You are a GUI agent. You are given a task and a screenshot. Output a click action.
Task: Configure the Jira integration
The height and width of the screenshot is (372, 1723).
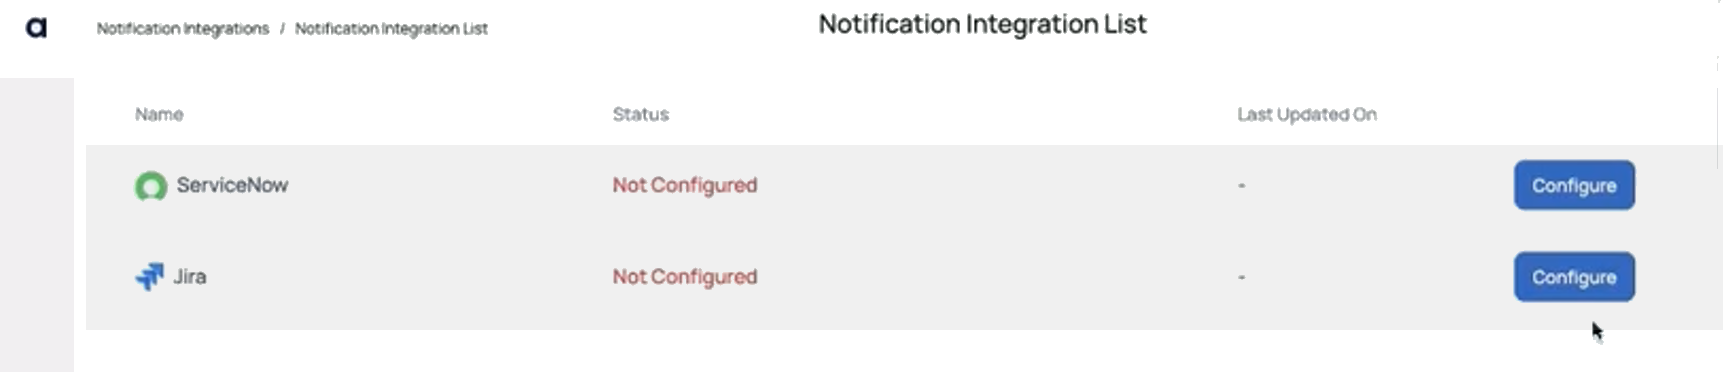click(1574, 277)
